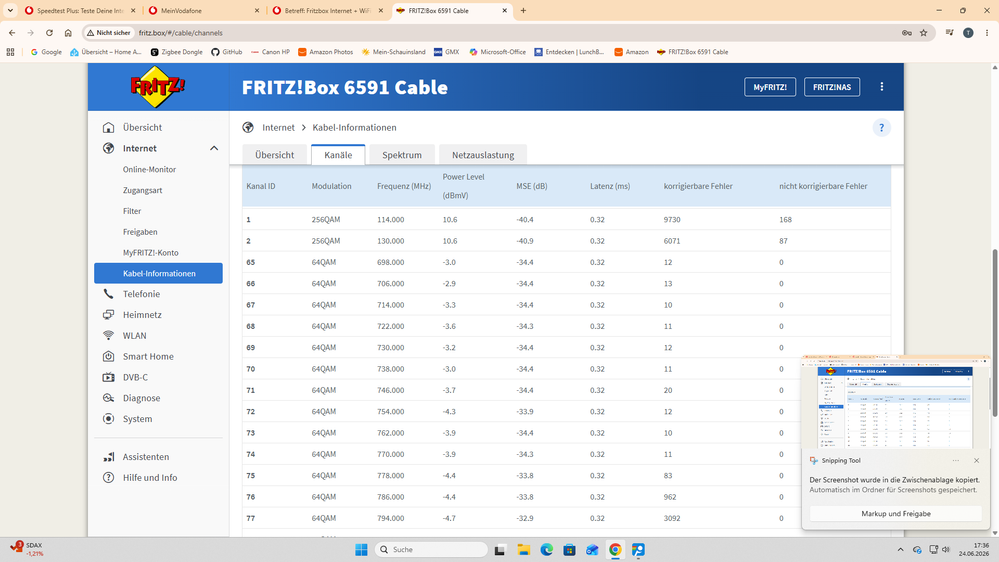Click the korrigierbare Fehler column header
This screenshot has width=999, height=562.
click(x=698, y=186)
